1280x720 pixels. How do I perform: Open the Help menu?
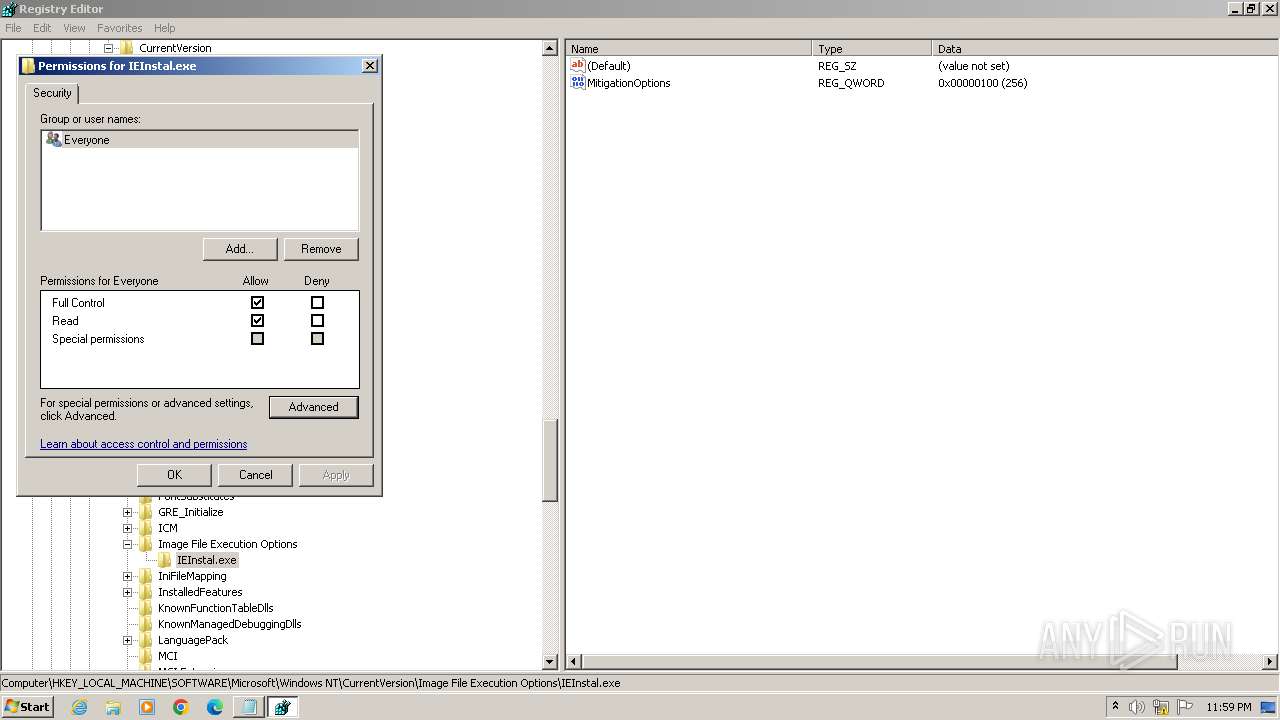pyautogui.click(x=165, y=28)
